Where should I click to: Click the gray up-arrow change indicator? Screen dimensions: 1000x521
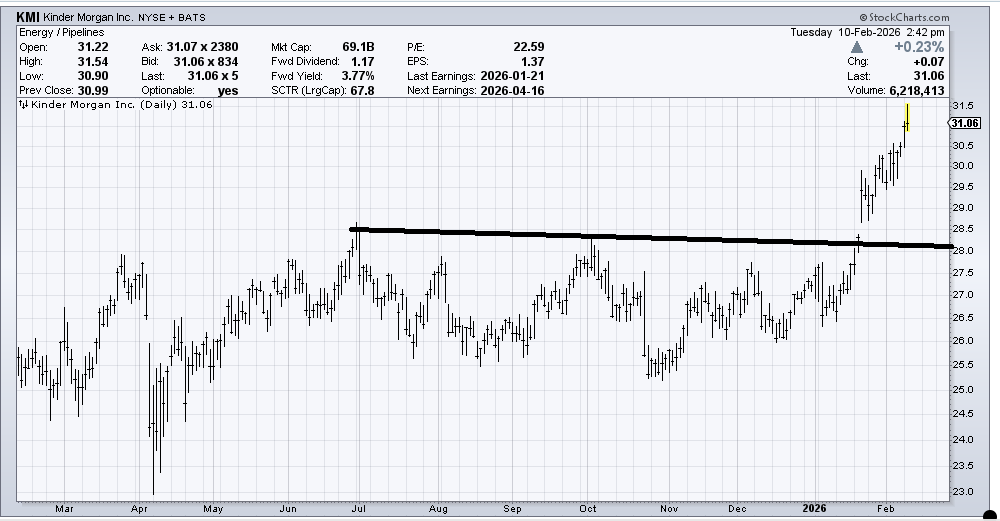coord(857,46)
